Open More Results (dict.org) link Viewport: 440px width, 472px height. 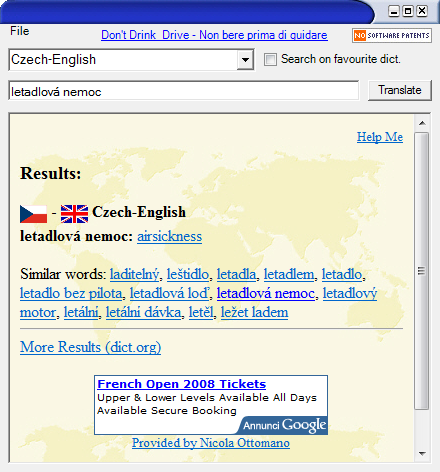[90, 347]
